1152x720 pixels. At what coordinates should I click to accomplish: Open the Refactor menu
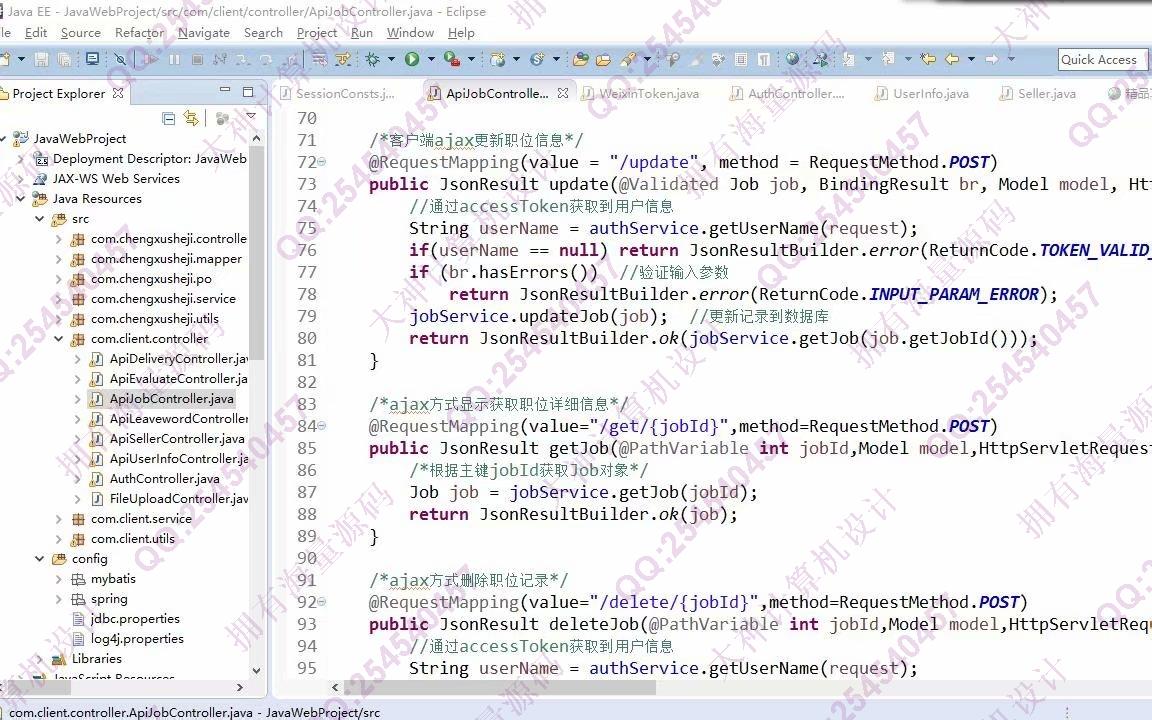(x=140, y=33)
